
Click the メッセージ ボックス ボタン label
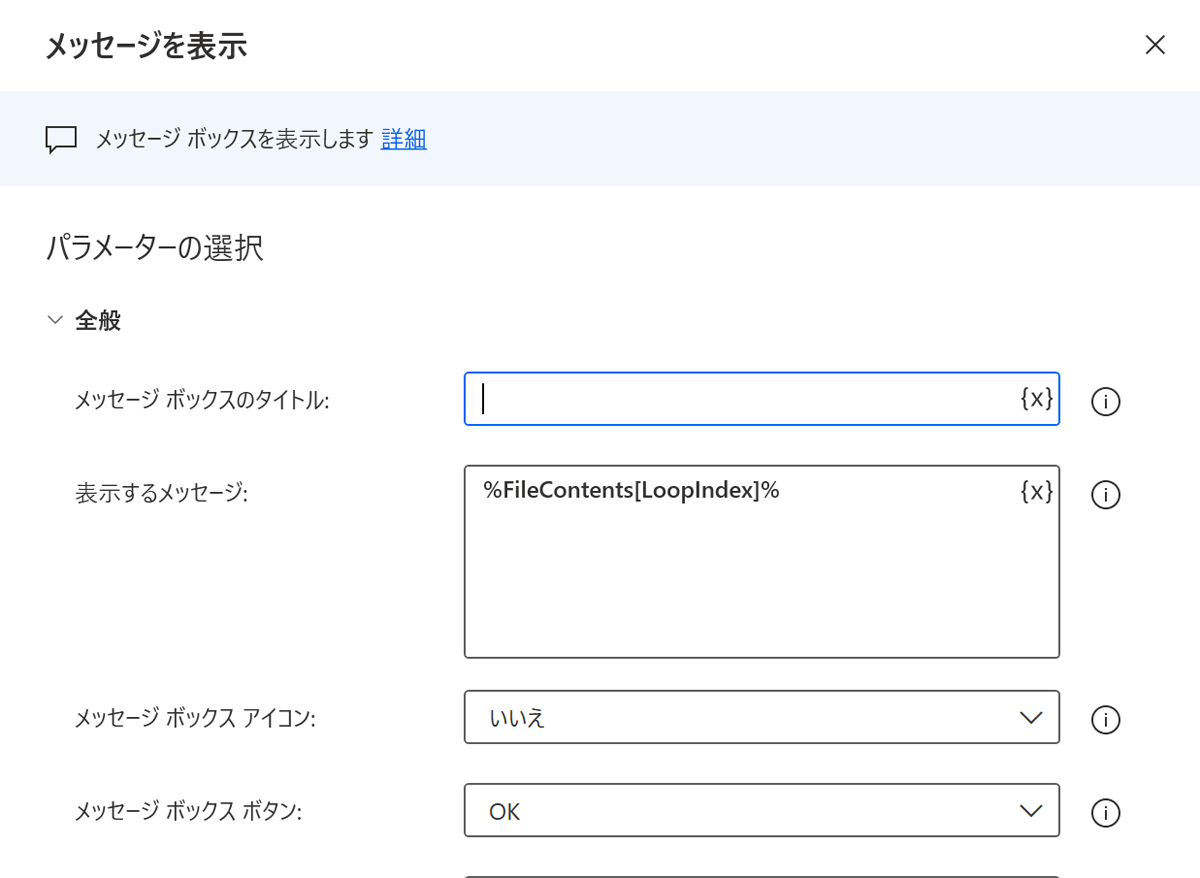tap(188, 811)
